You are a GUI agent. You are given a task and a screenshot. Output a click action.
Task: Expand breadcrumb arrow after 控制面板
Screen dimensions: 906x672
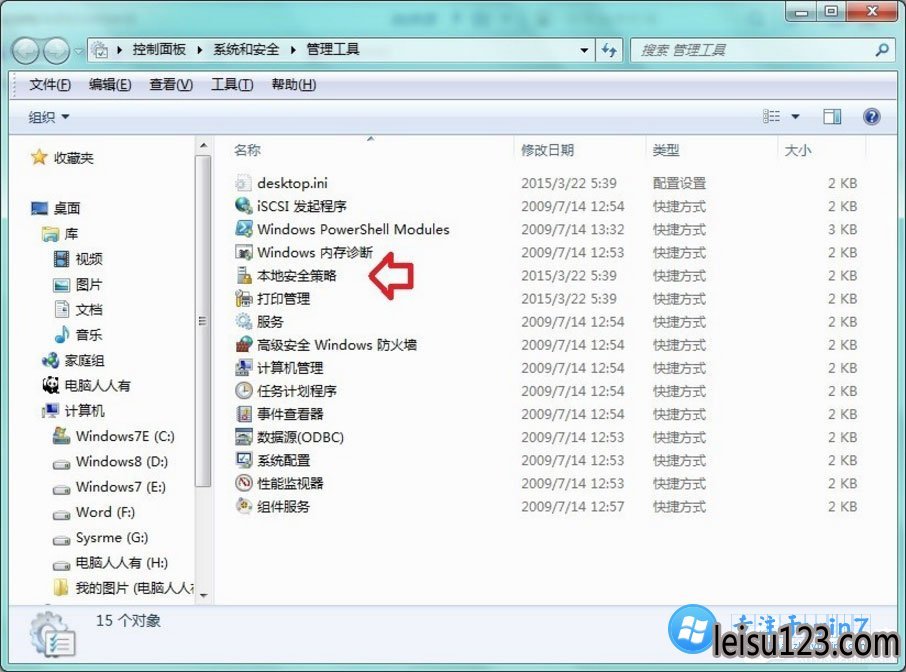click(199, 50)
